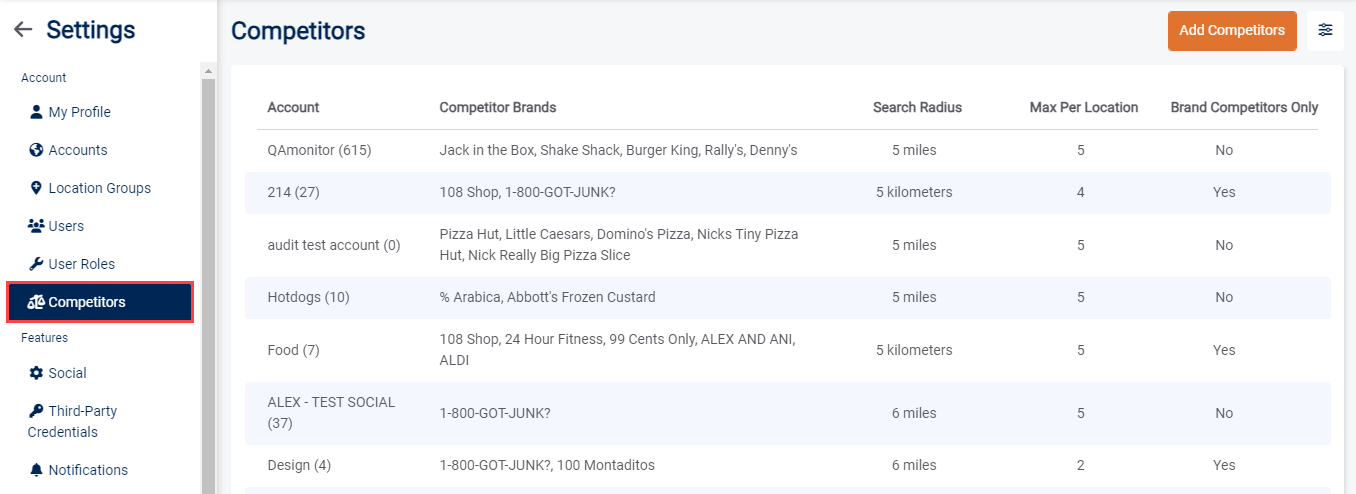The image size is (1356, 494).
Task: Click the Notifications bell icon
Action: (x=37, y=470)
